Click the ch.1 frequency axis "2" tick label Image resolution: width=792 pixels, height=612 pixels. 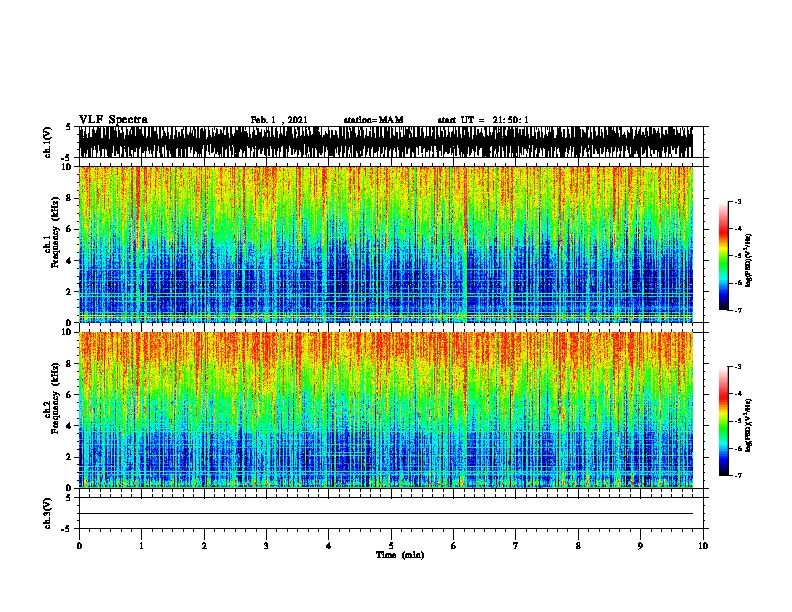69,292
